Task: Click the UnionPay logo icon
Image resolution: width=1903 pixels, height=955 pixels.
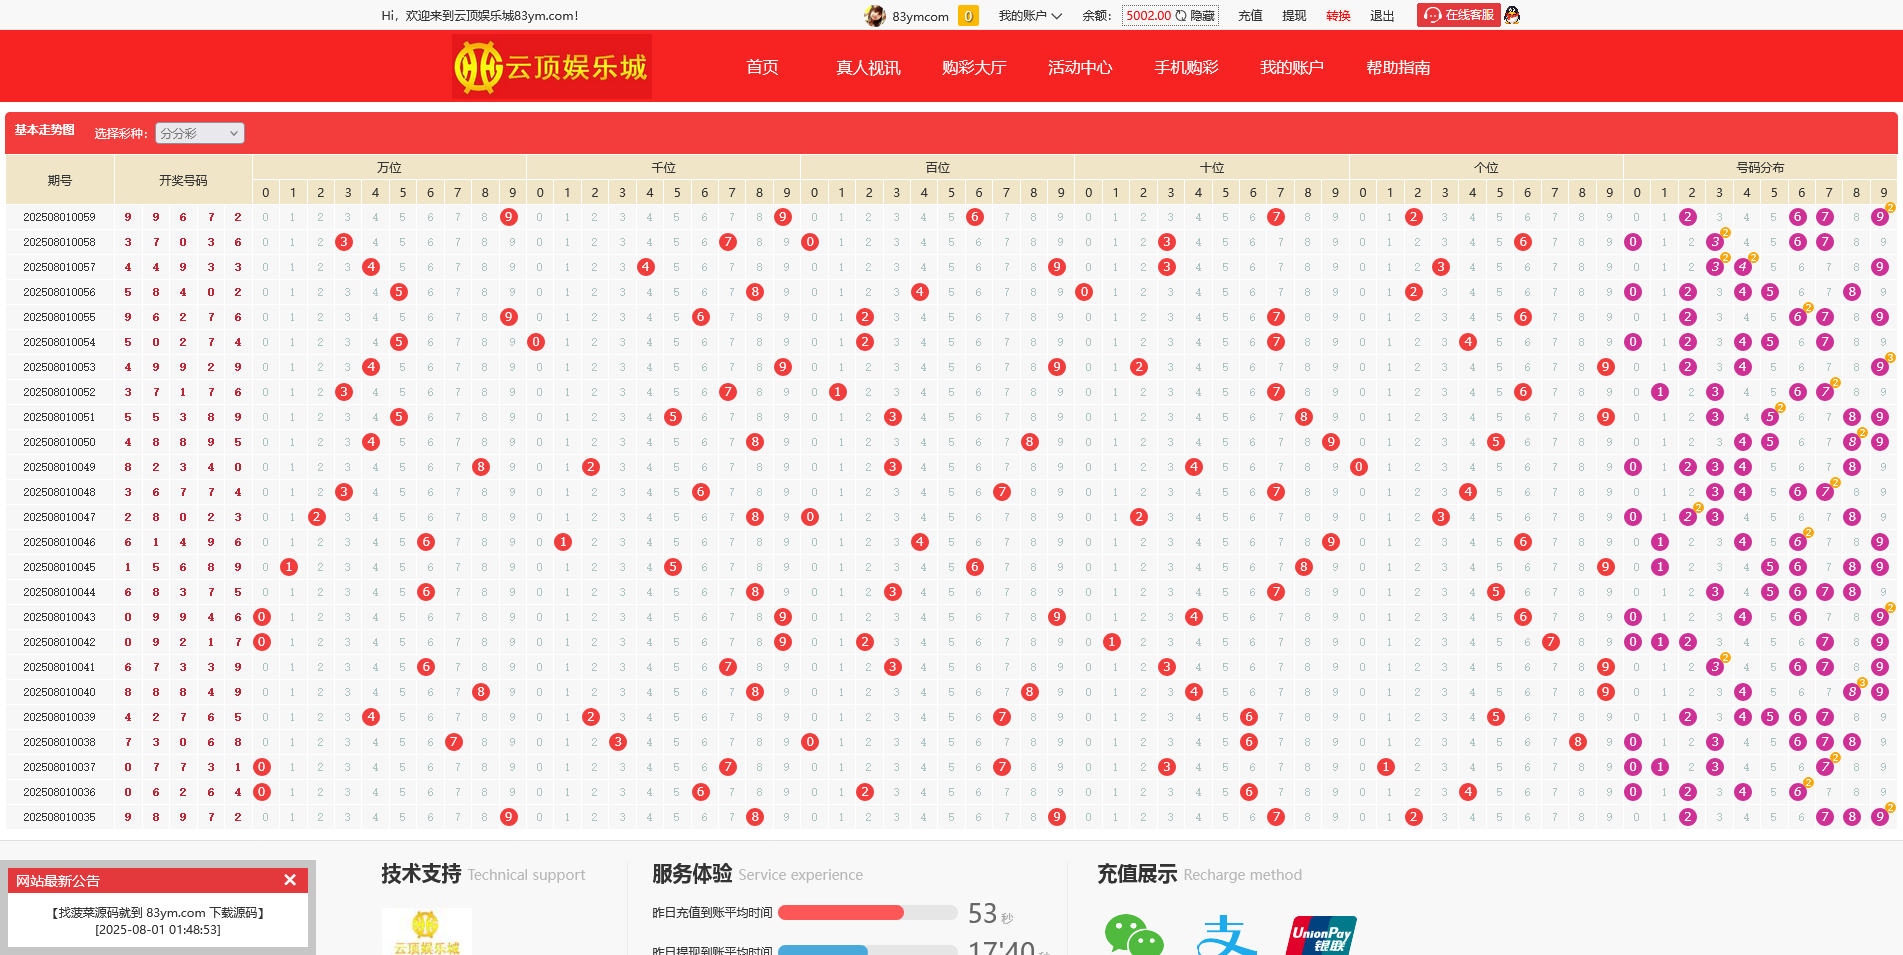Action: click(1320, 936)
